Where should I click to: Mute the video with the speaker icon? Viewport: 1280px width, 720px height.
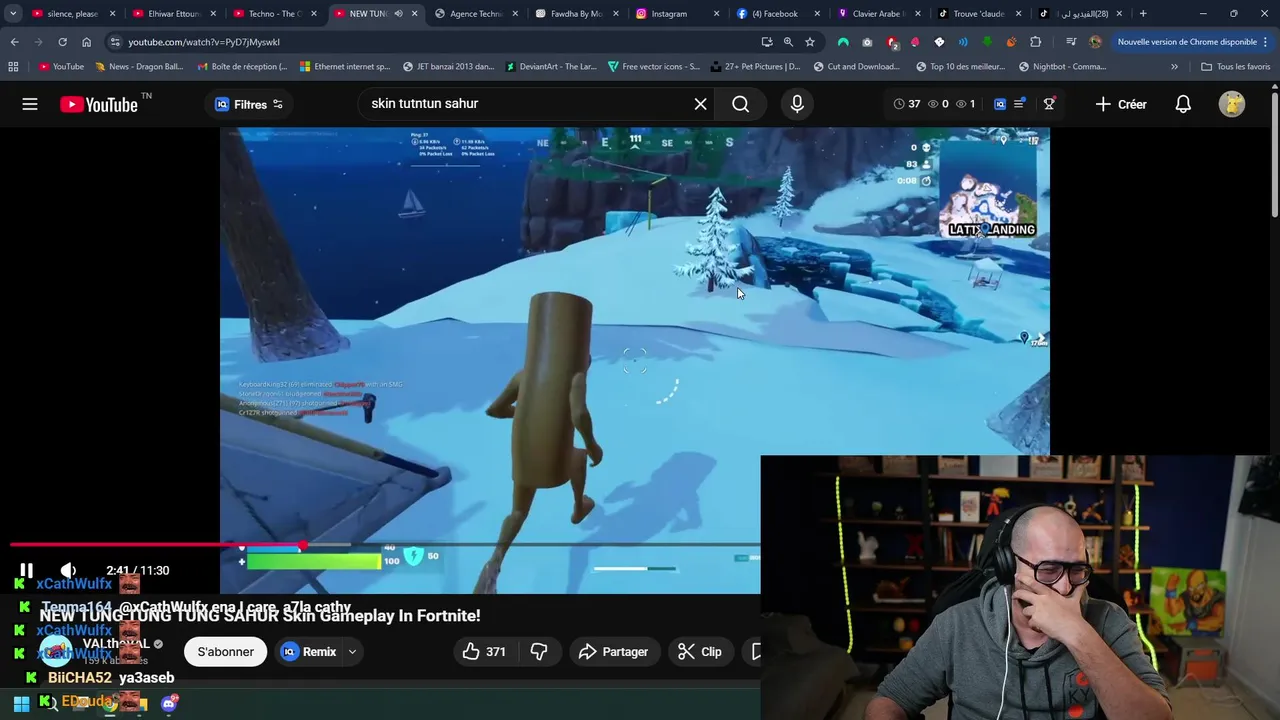[67, 570]
